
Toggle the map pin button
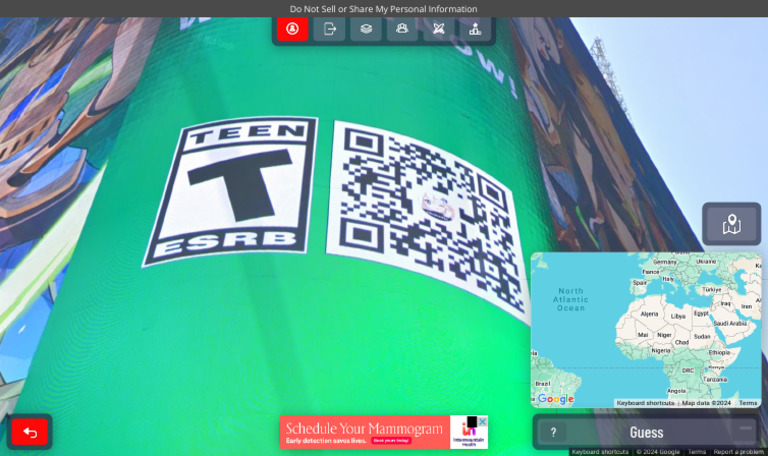pos(731,224)
